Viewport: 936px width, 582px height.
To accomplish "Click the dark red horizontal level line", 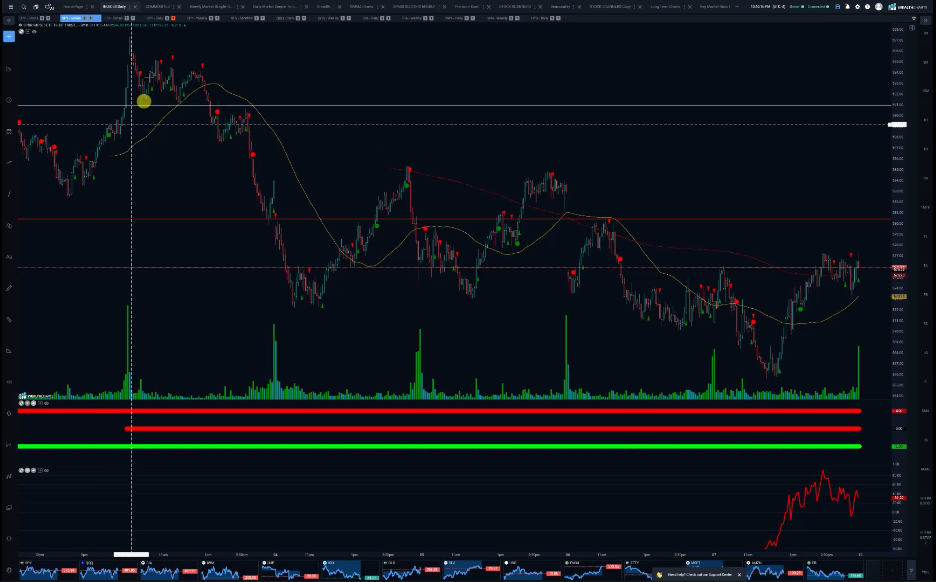I will [x=455, y=219].
